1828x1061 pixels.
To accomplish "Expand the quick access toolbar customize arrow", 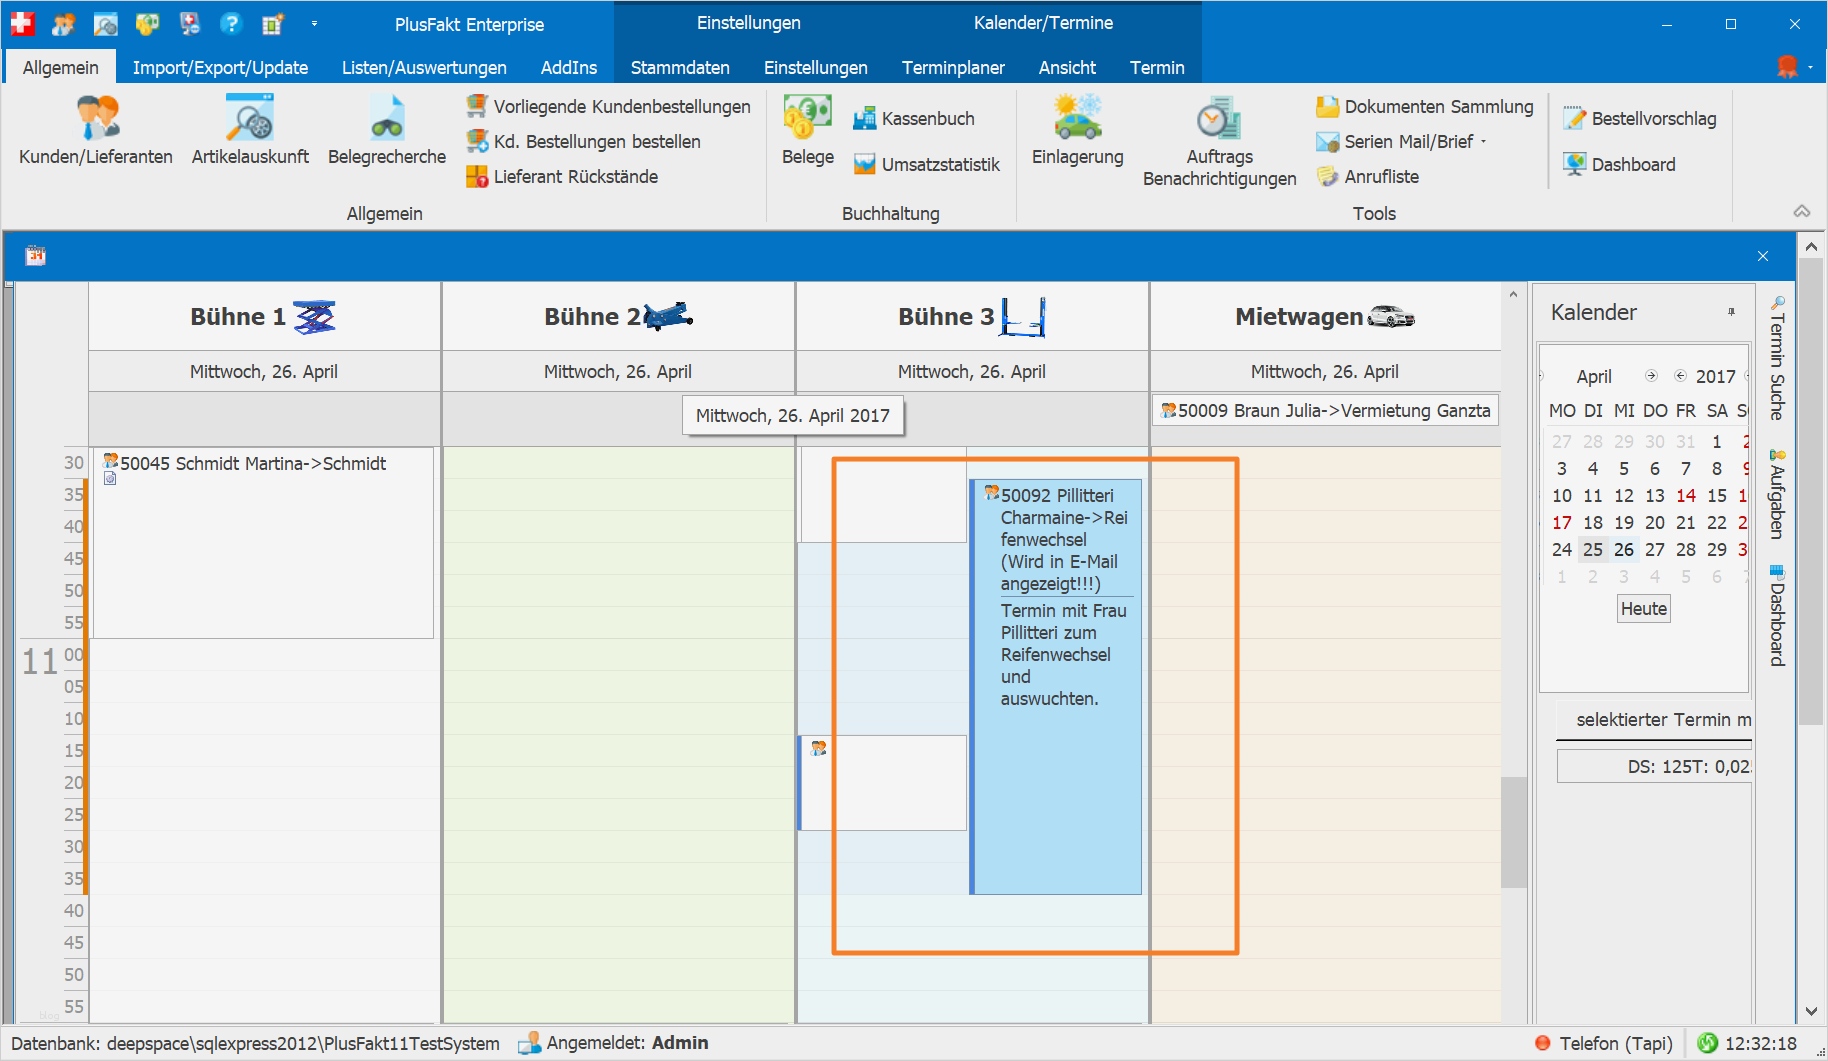I will pyautogui.click(x=314, y=24).
